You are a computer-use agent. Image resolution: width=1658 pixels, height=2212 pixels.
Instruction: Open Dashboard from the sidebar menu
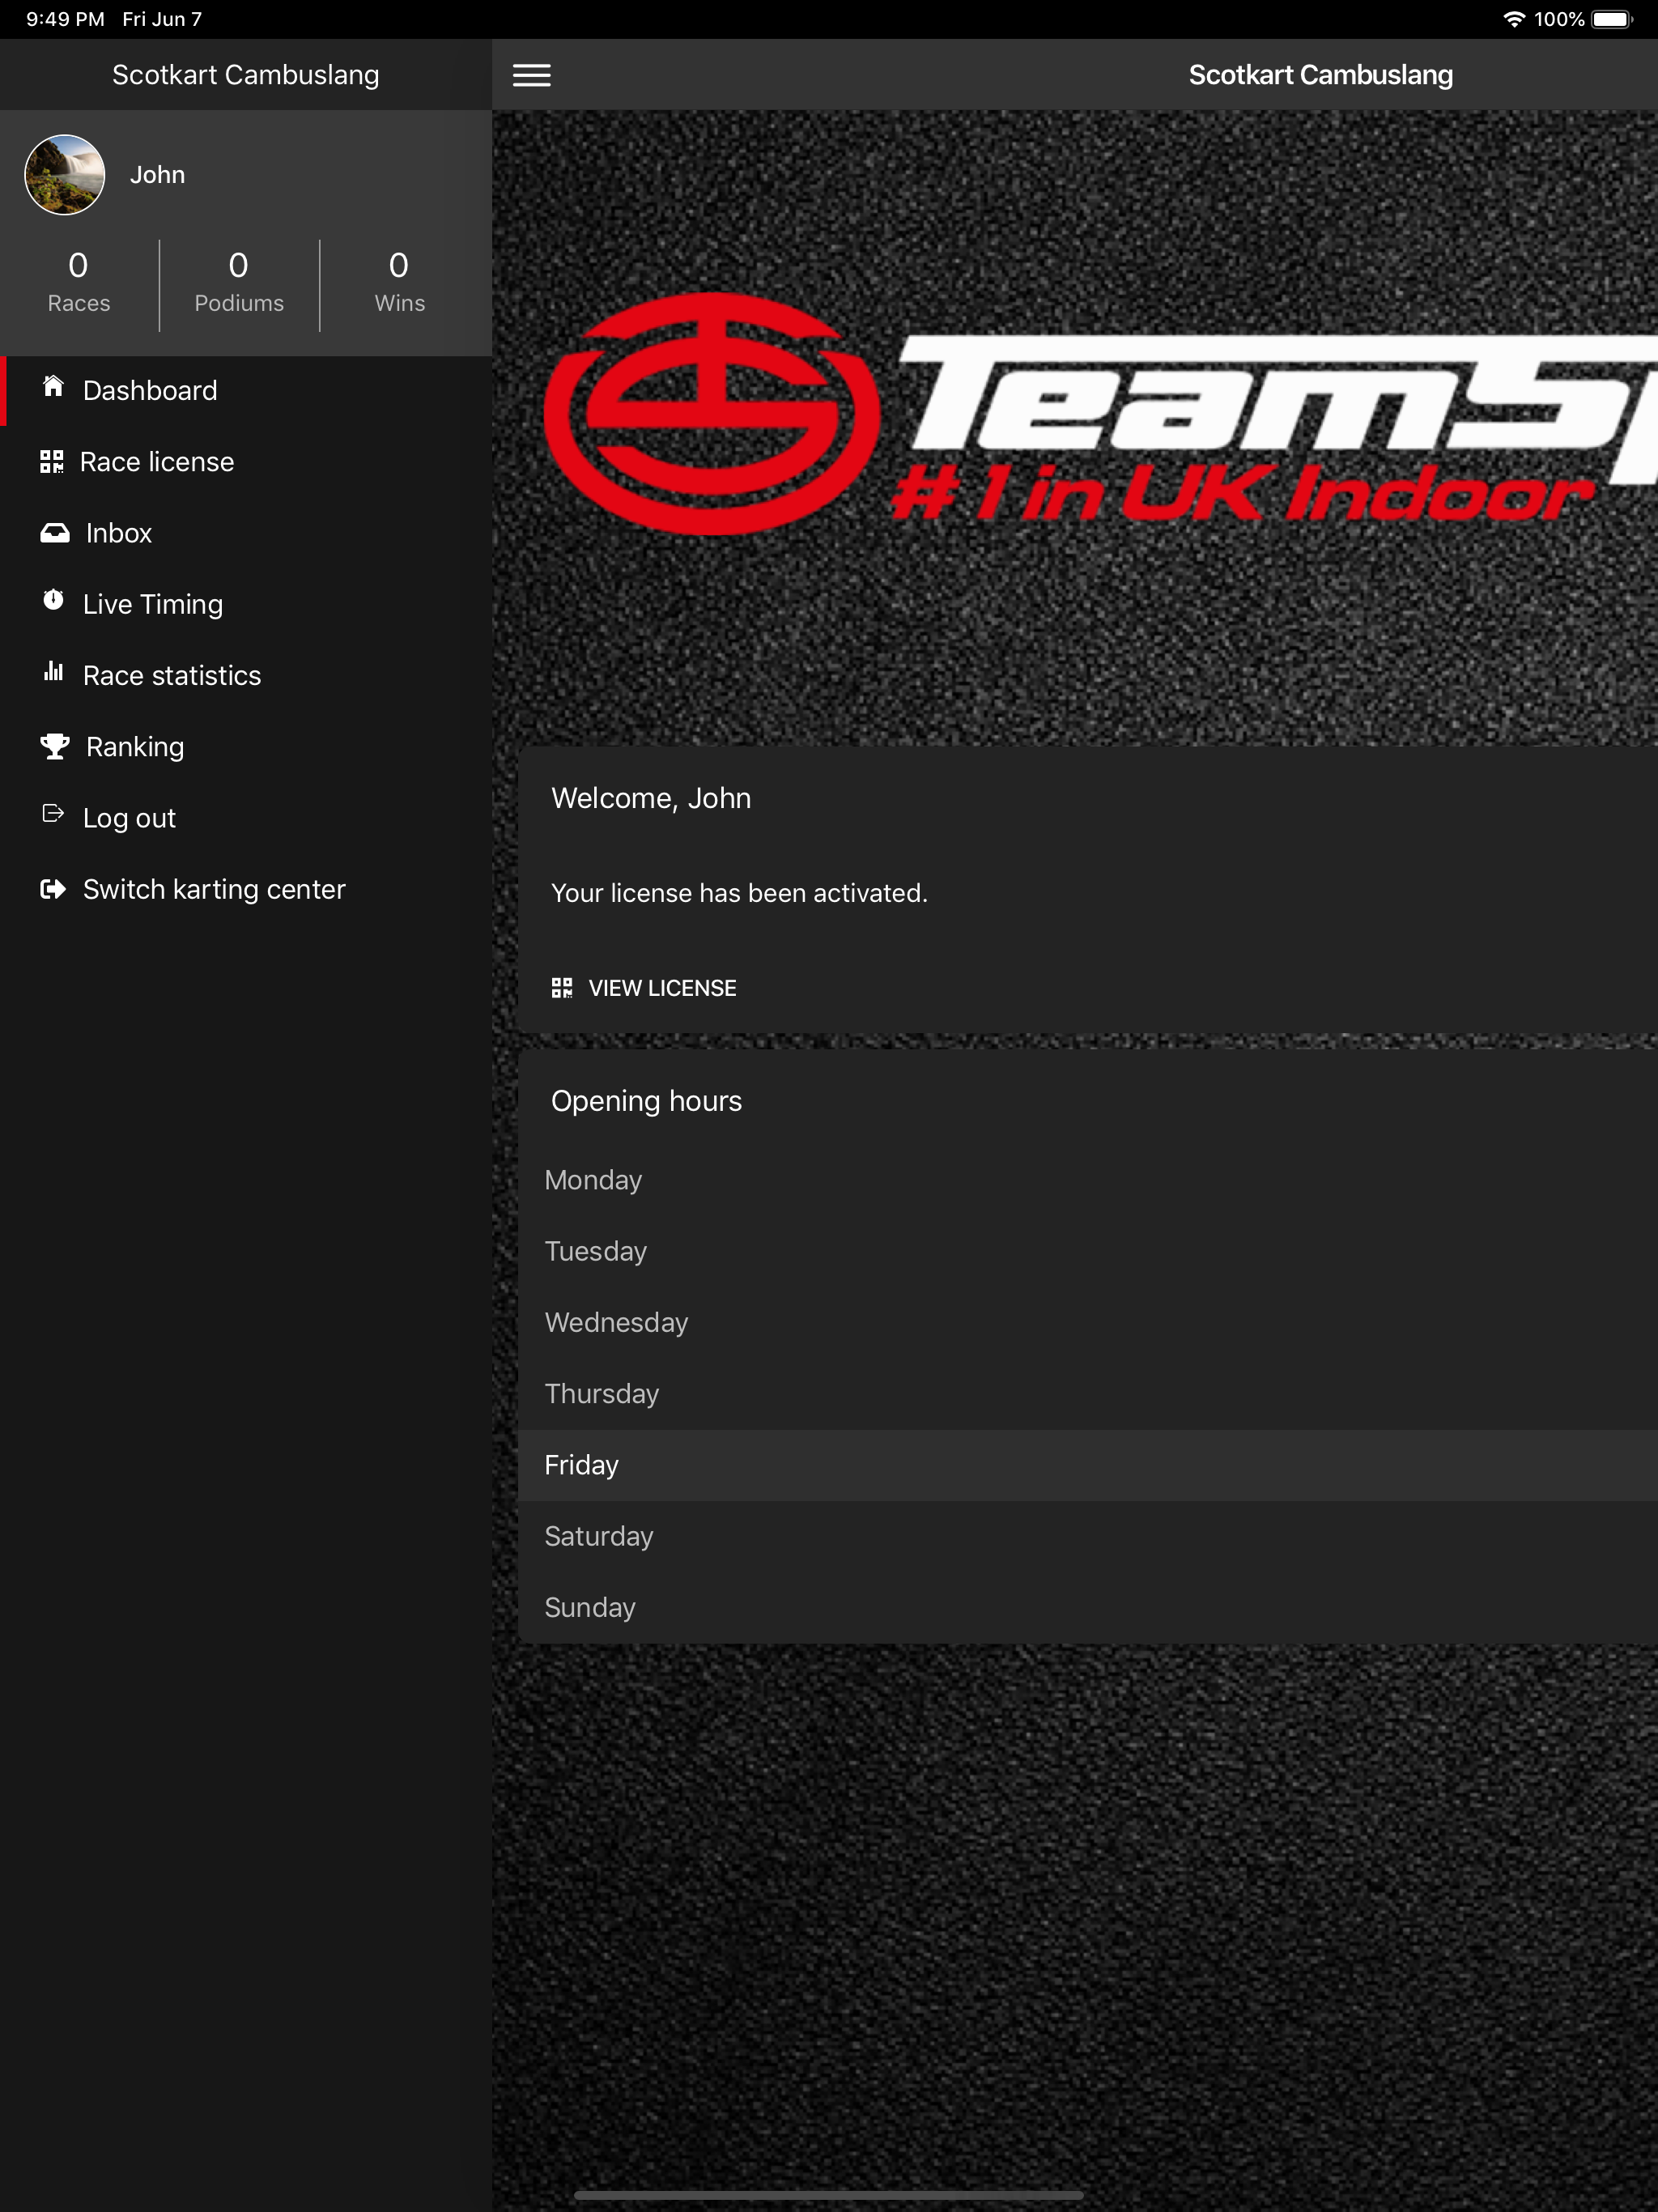click(x=246, y=390)
